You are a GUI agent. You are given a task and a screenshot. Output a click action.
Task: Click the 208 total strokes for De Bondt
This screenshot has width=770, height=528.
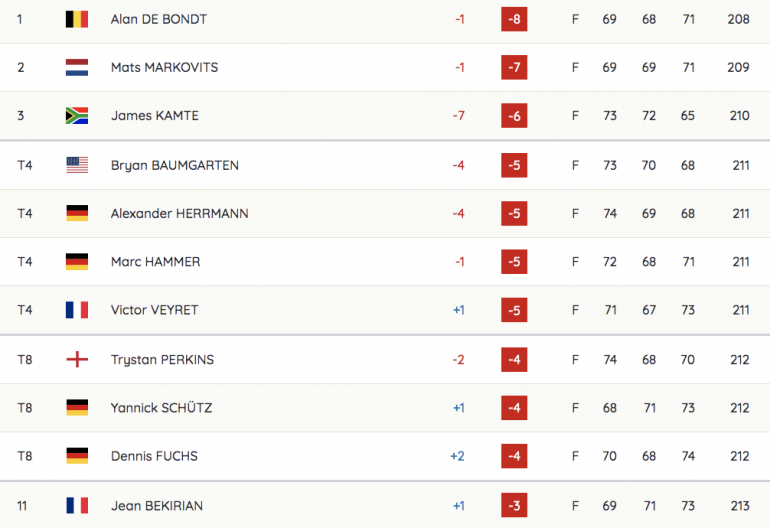[x=738, y=19]
